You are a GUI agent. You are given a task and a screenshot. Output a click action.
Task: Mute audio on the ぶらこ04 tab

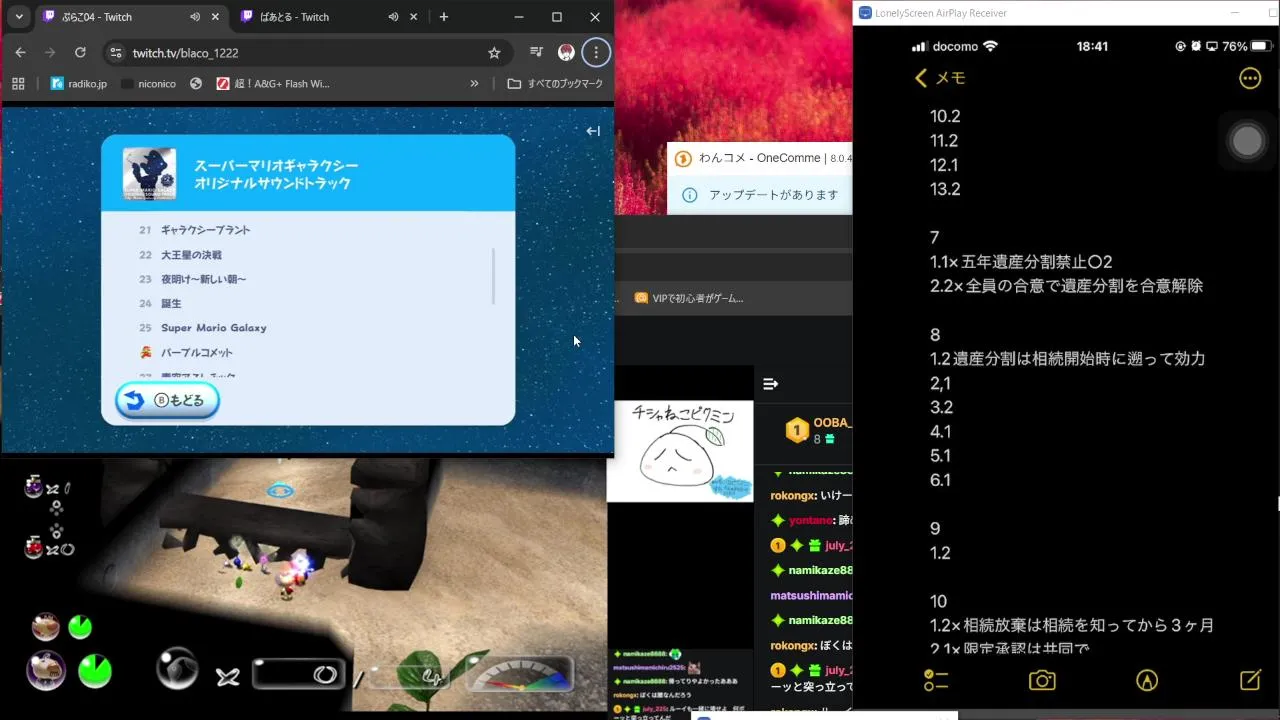point(195,17)
